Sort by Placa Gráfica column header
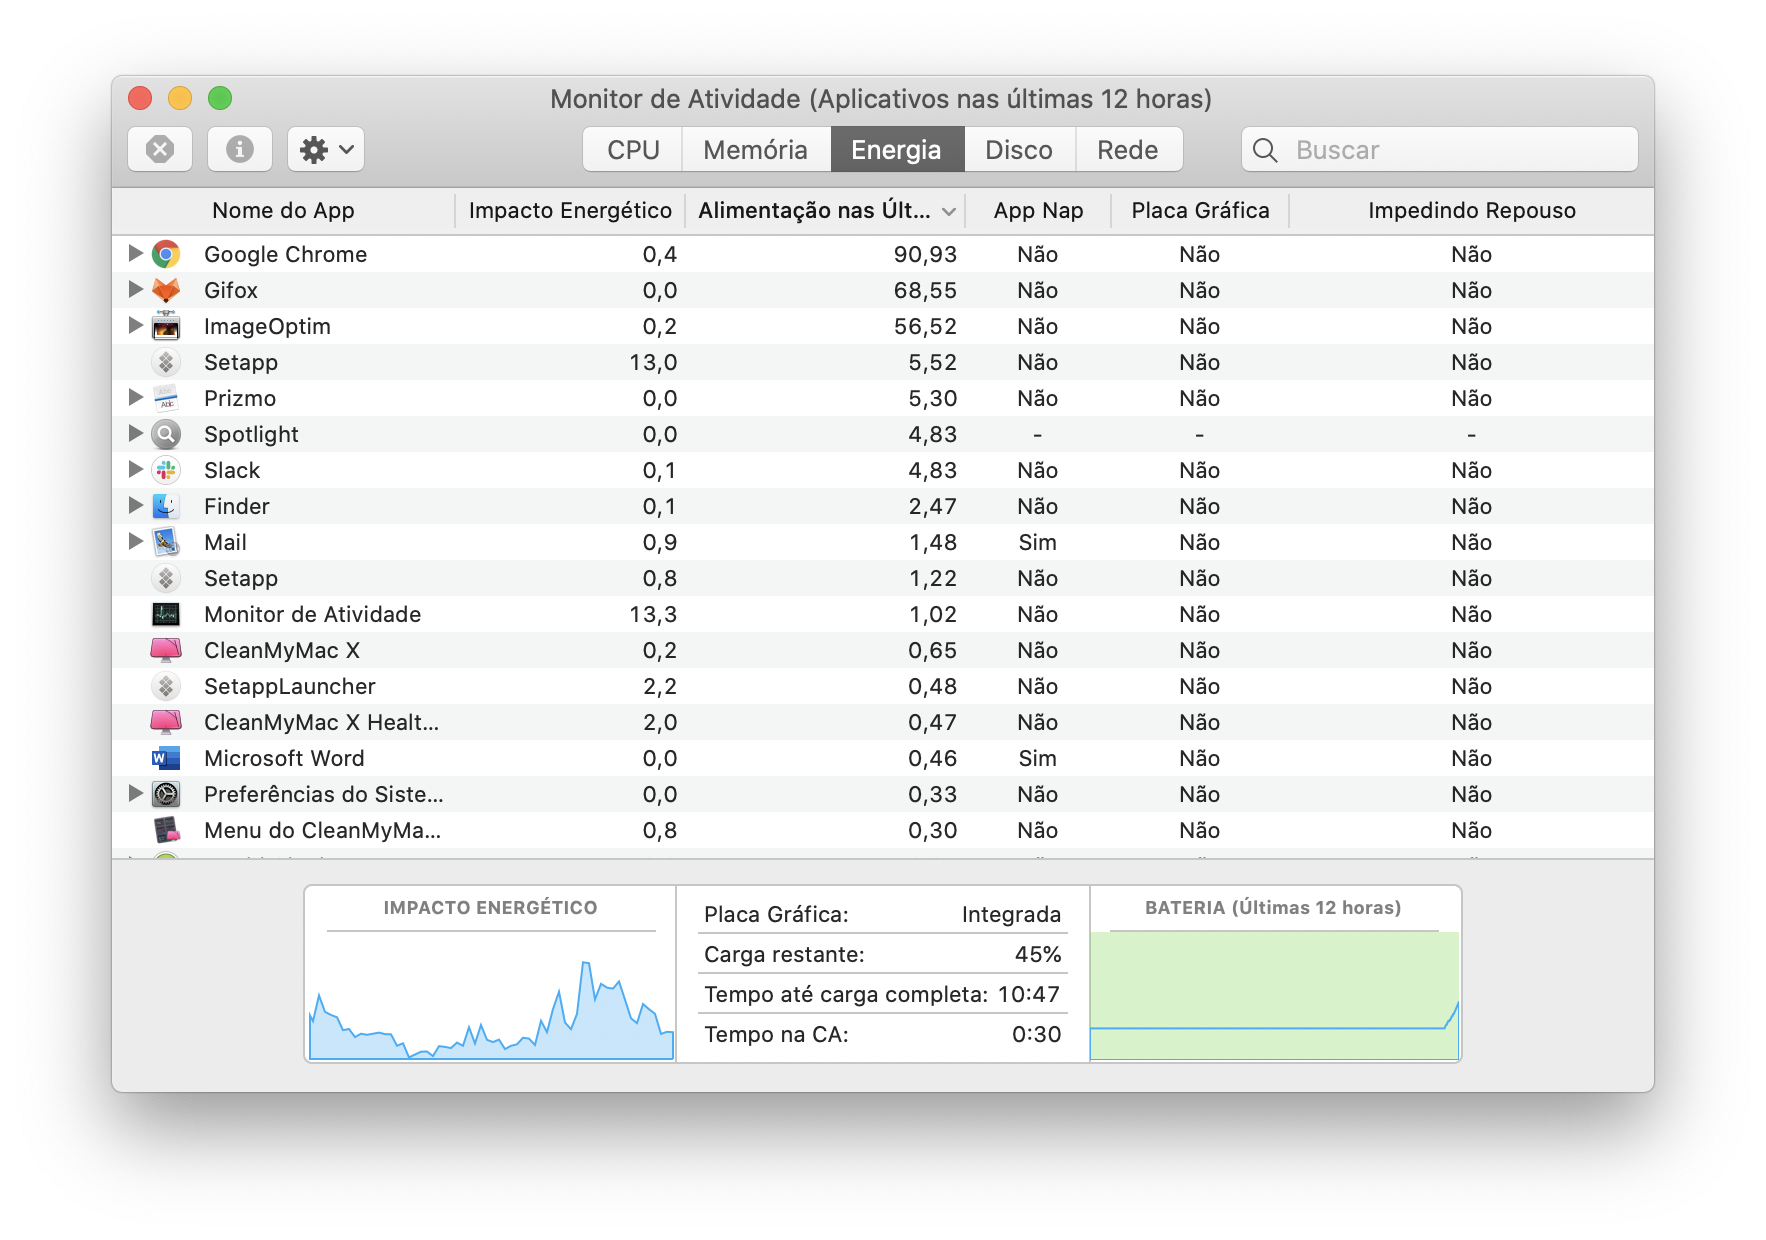Image resolution: width=1766 pixels, height=1240 pixels. point(1200,210)
